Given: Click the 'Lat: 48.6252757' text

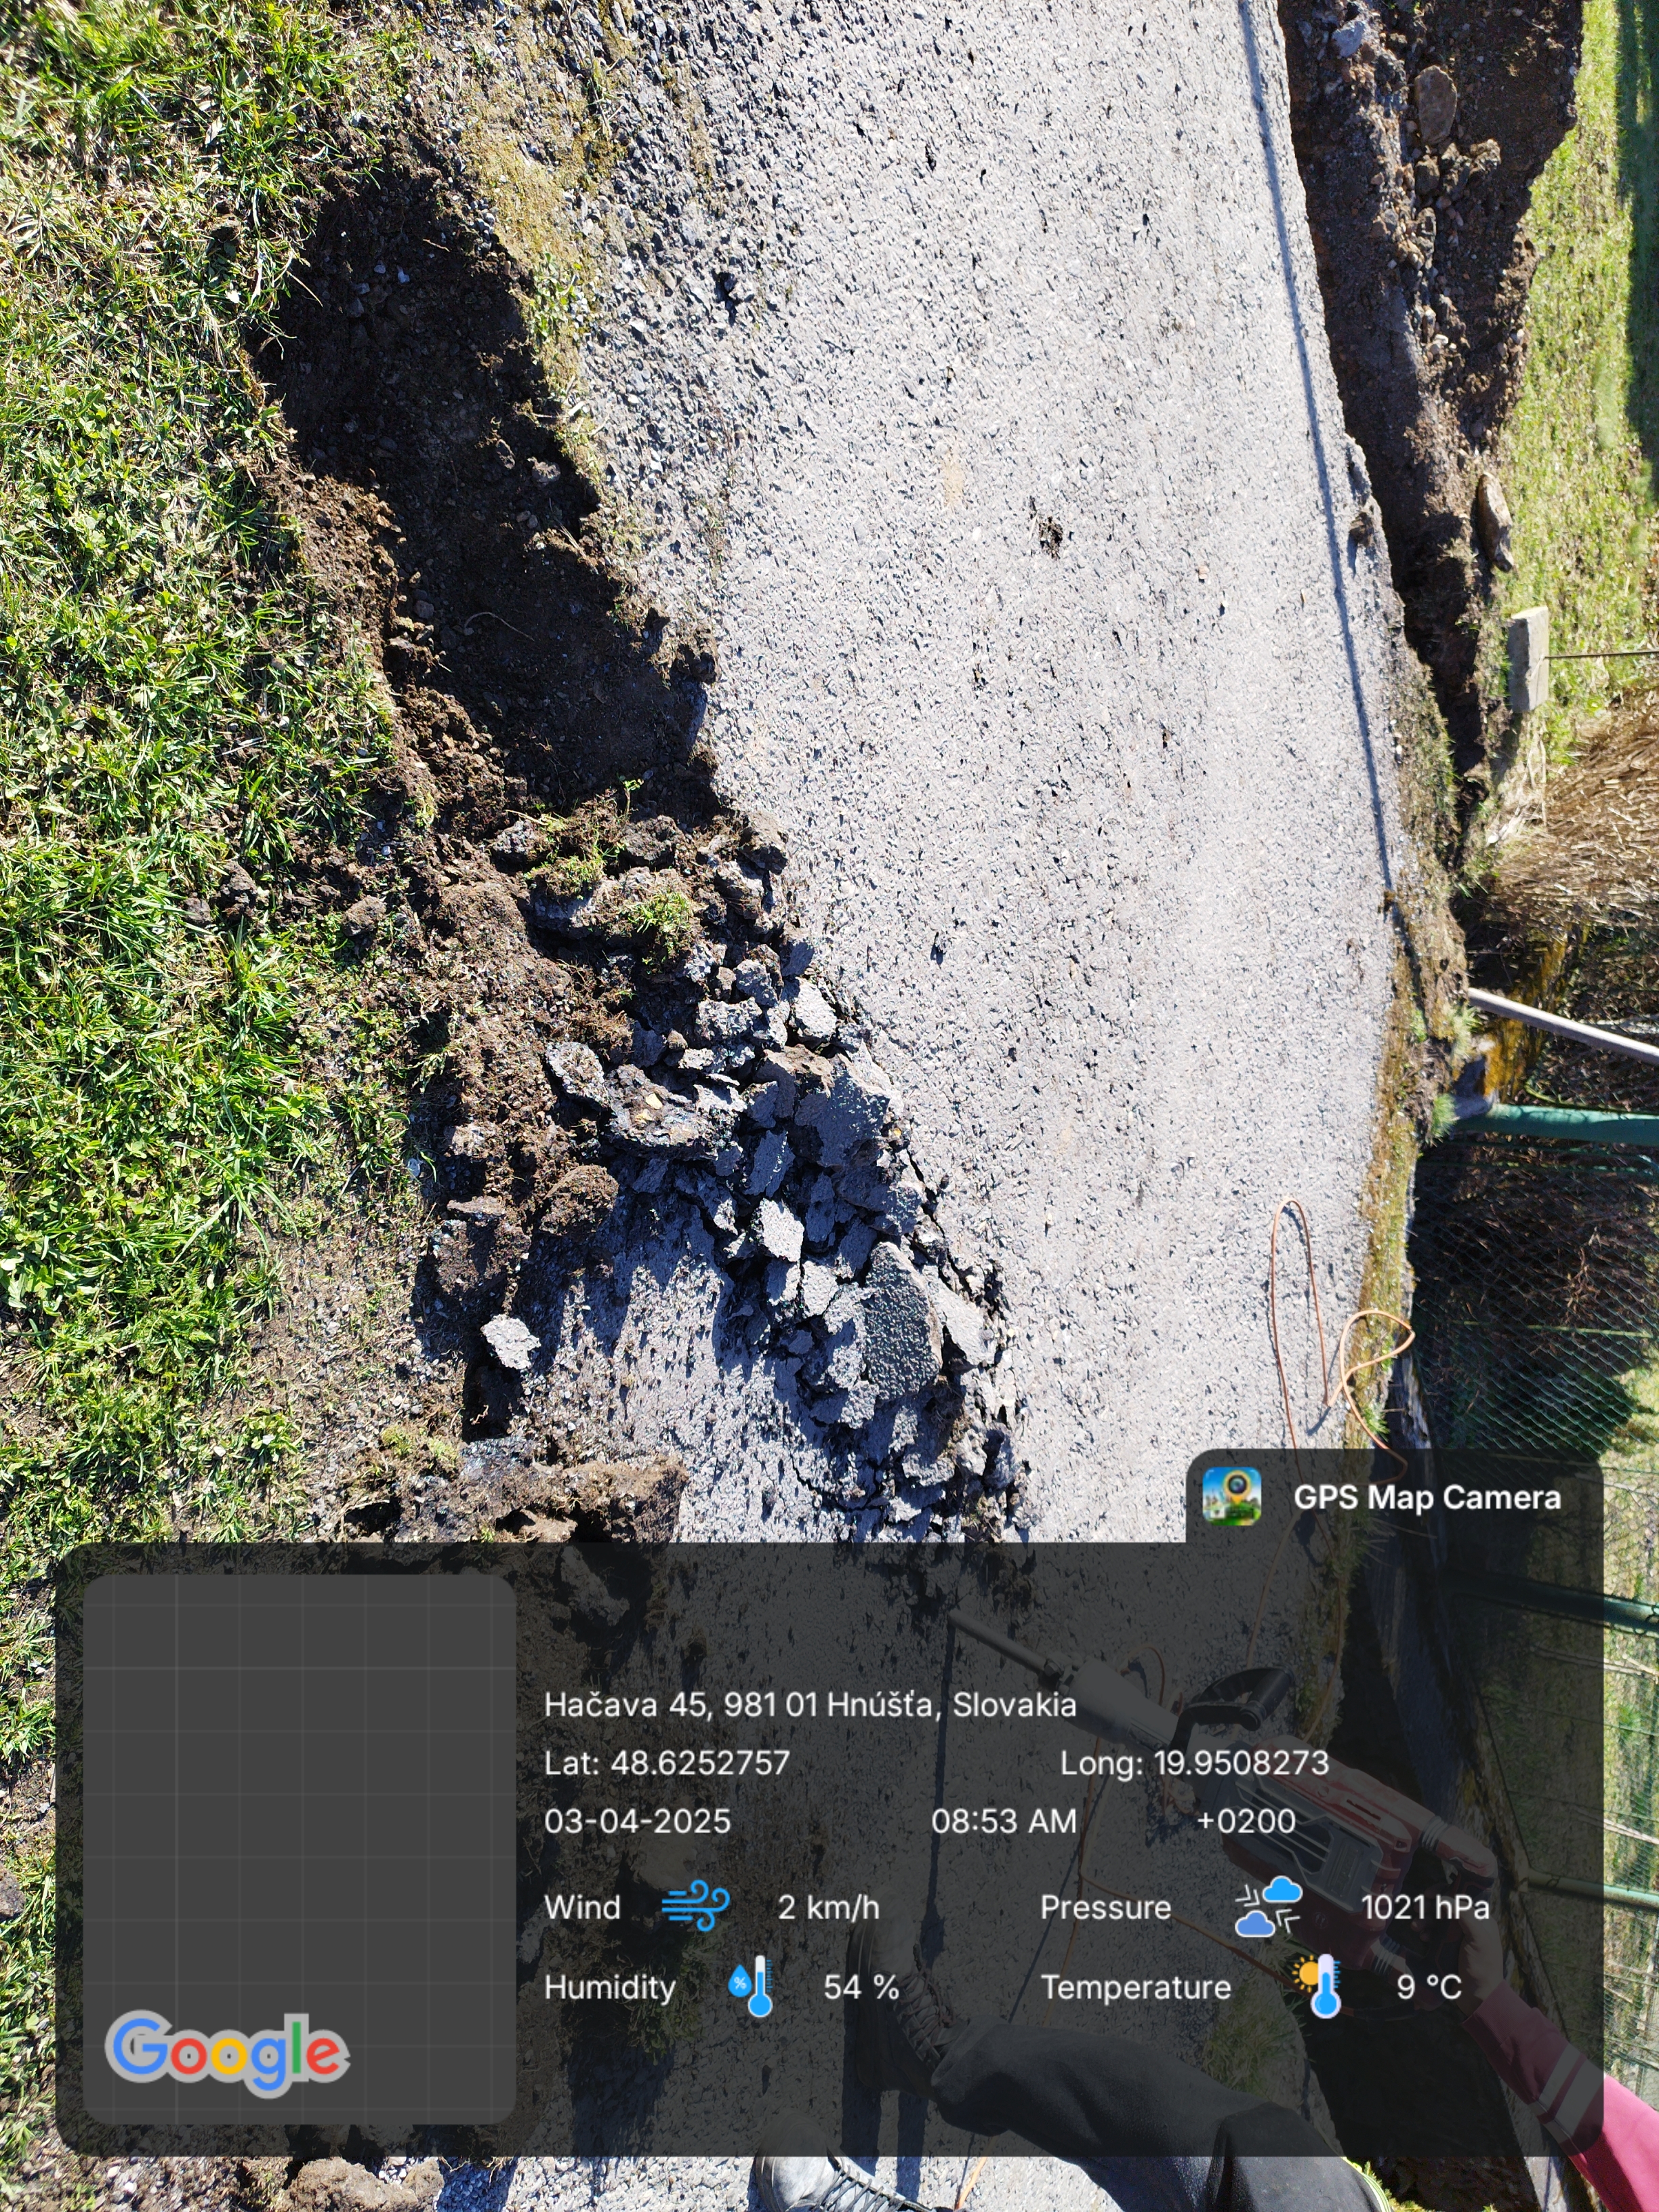Looking at the screenshot, I should [667, 1763].
